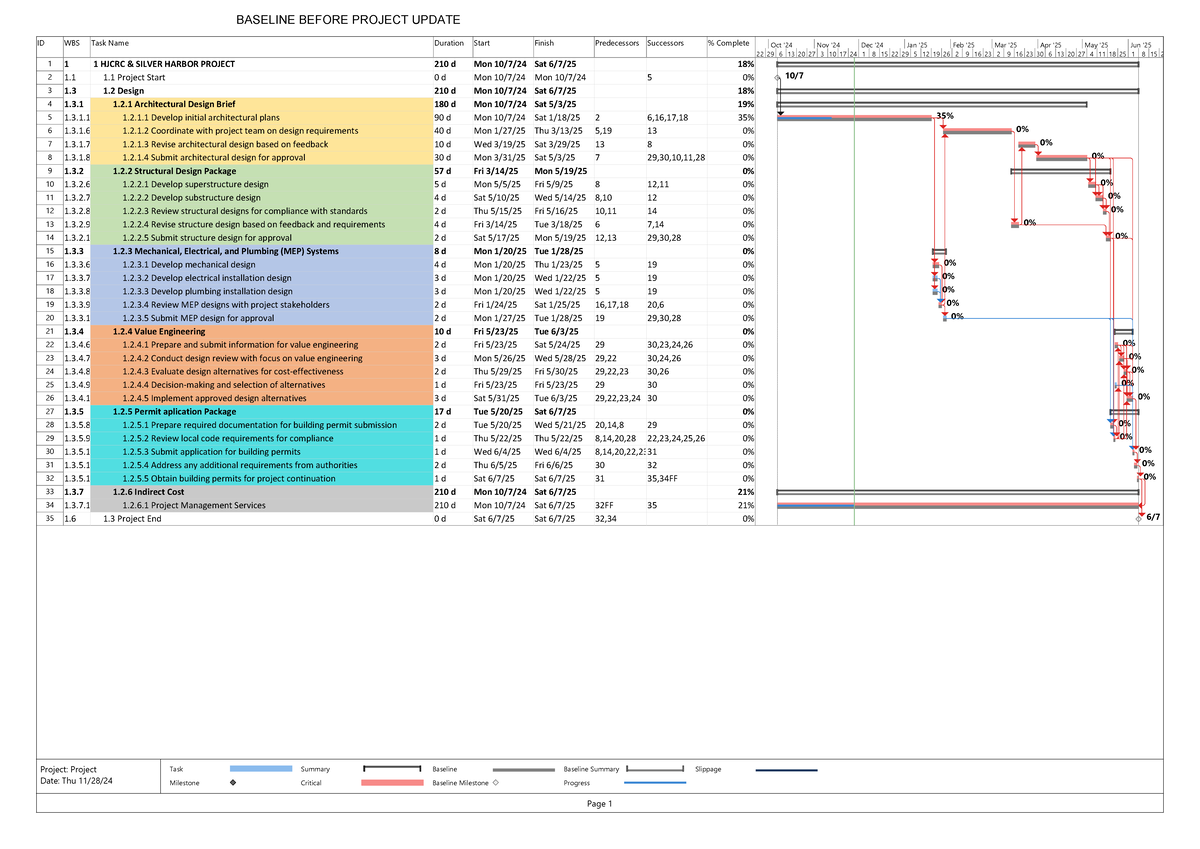This screenshot has height=849, width=1200.
Task: Click '1.2.6.1 Project Management Services' task name
Action: [x=194, y=505]
